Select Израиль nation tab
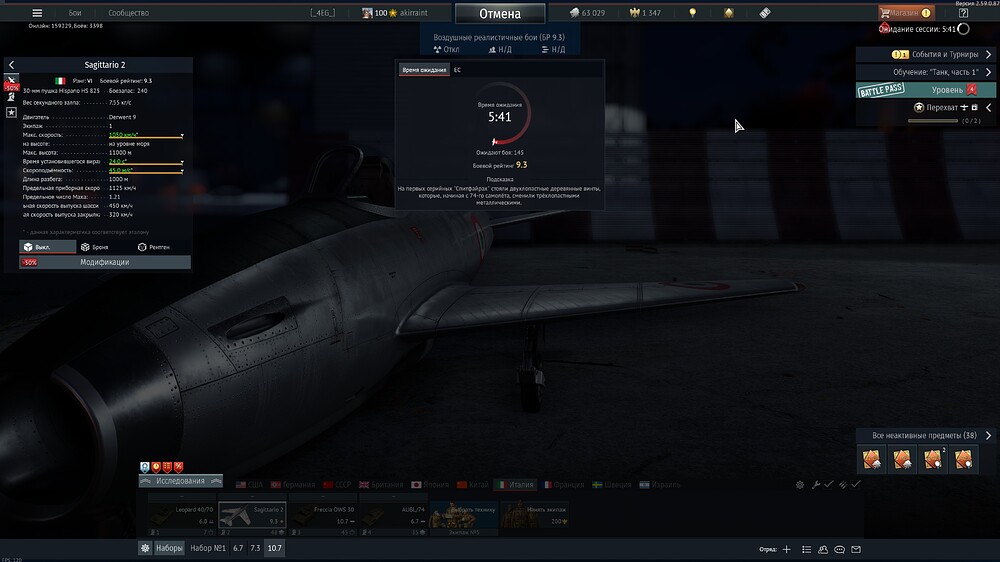The width and height of the screenshot is (1000, 562). tap(660, 485)
